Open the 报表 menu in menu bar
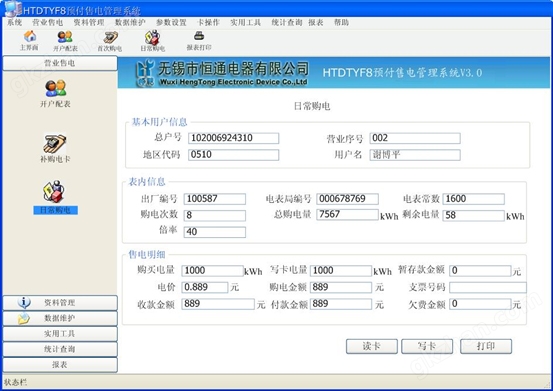Image resolution: width=553 pixels, height=391 pixels. [316, 23]
